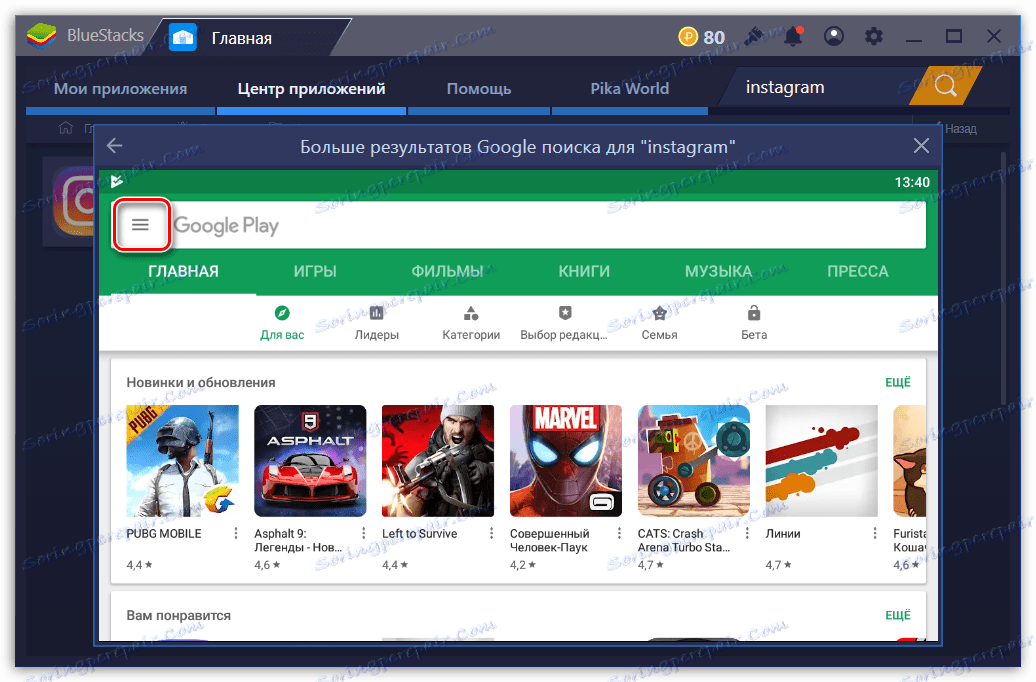This screenshot has width=1036, height=682.
Task: Open the Семья (Family) section
Action: (x=659, y=322)
